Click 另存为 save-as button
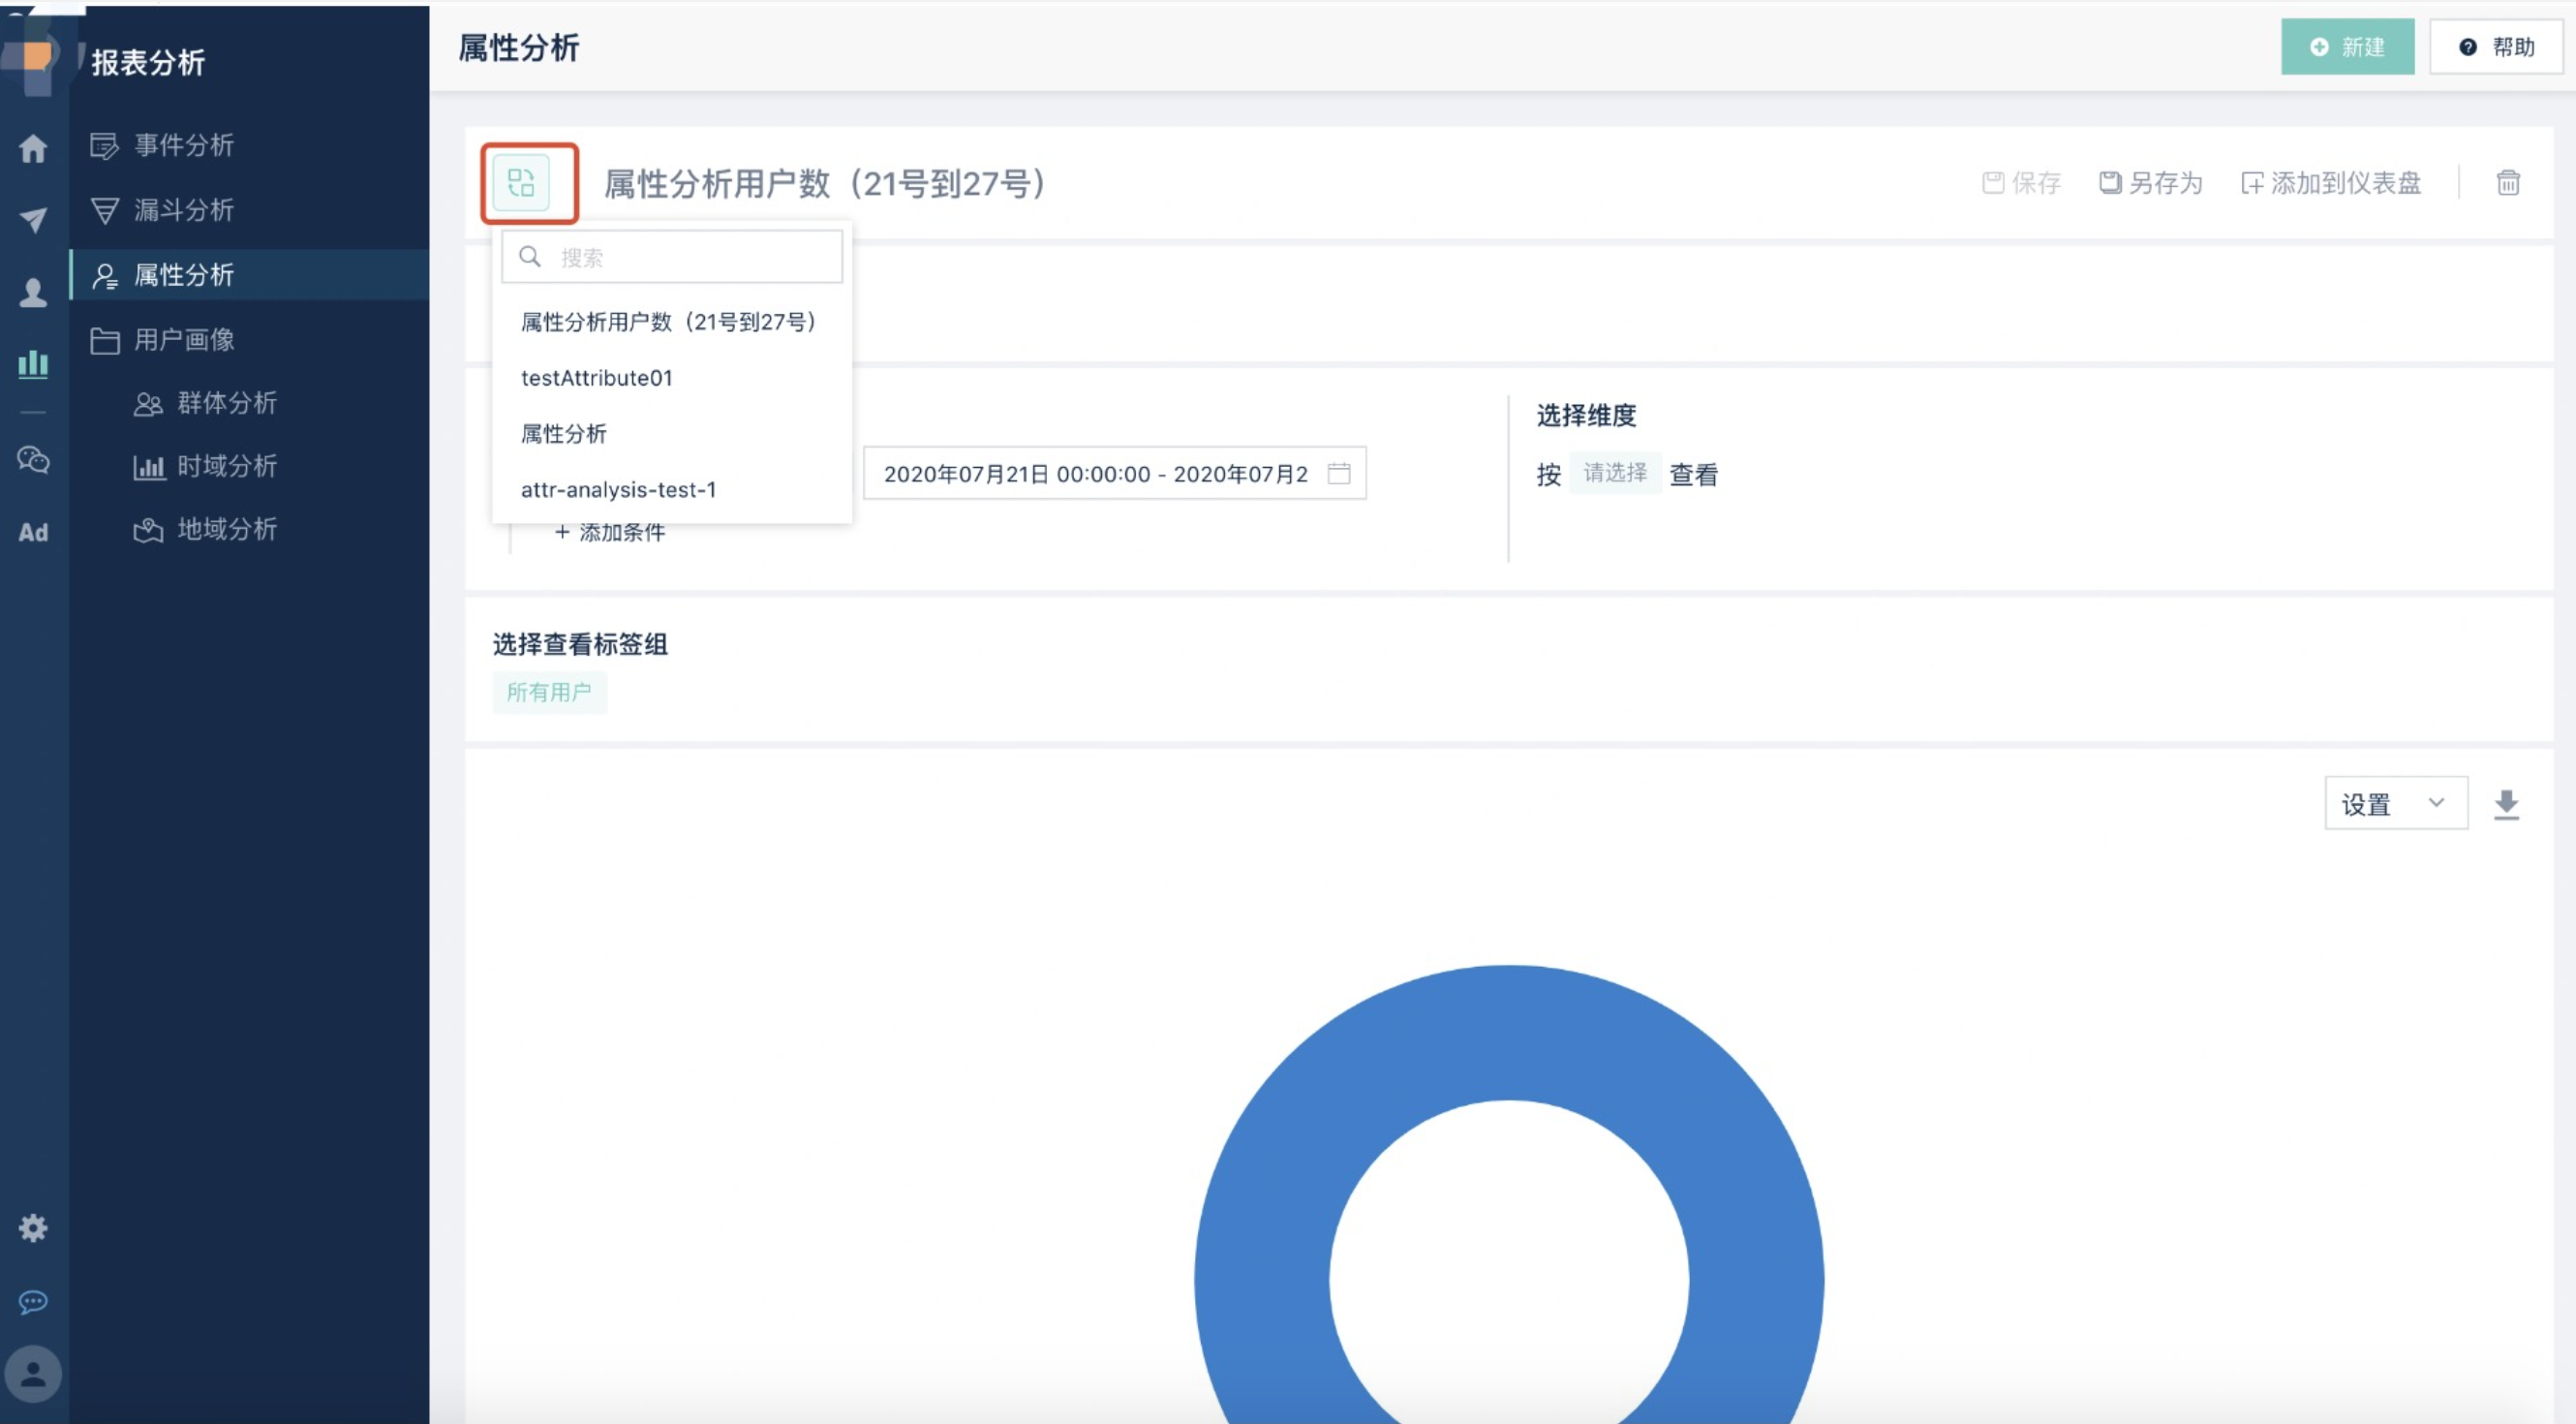 pos(2150,183)
